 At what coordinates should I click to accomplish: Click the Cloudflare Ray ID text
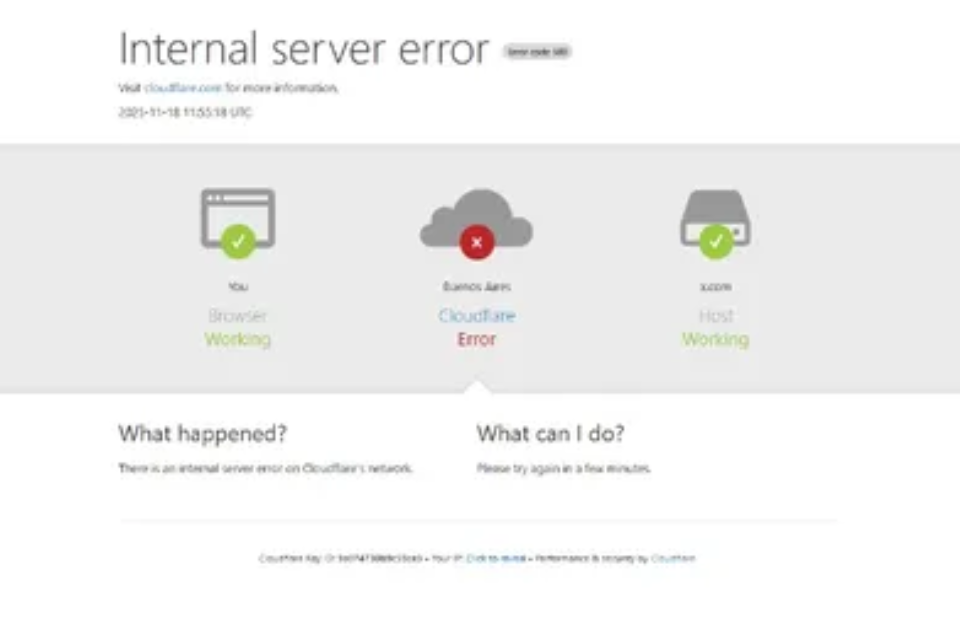(340, 558)
